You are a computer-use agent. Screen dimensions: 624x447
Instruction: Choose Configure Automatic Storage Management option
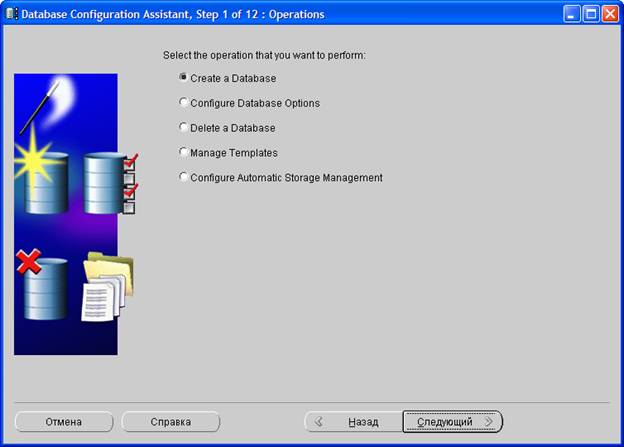pyautogui.click(x=182, y=178)
